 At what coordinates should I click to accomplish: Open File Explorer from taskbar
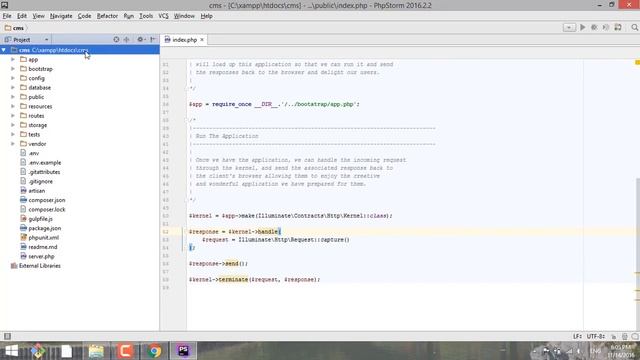tap(96, 351)
